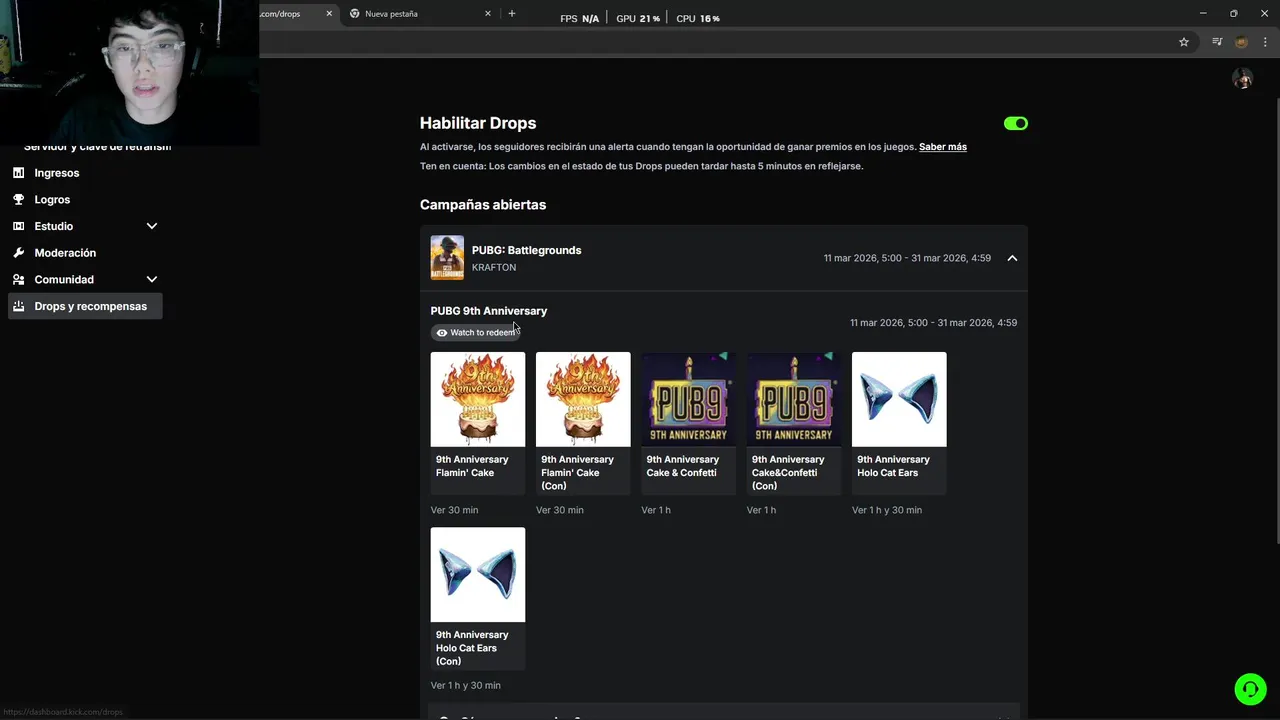The width and height of the screenshot is (1280, 720).
Task: Toggle the Habilitar Drops switch
Action: pos(1016,123)
